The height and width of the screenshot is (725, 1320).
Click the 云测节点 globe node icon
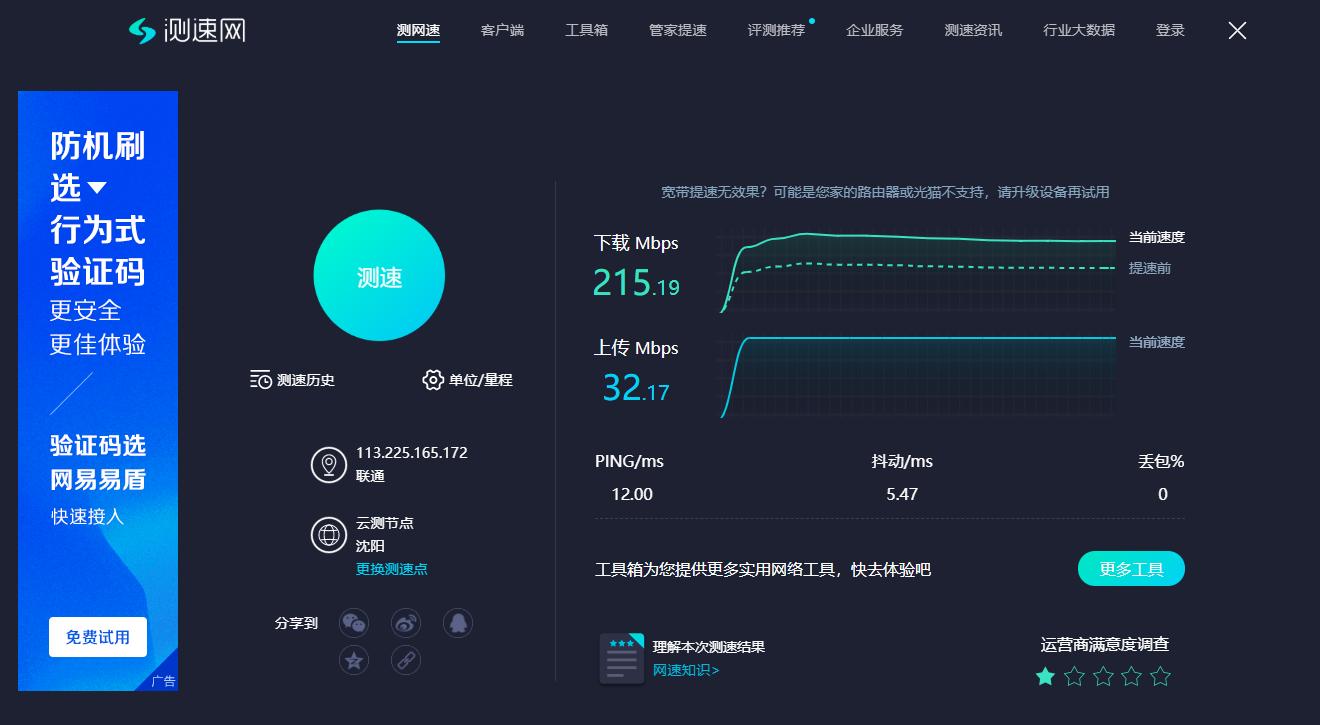pyautogui.click(x=329, y=535)
